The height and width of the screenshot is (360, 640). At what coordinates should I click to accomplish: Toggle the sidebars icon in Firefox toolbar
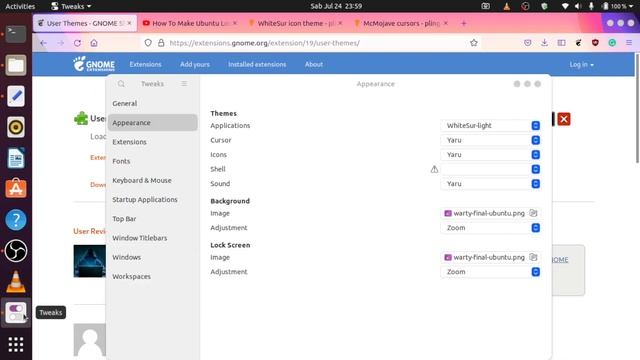(x=562, y=43)
